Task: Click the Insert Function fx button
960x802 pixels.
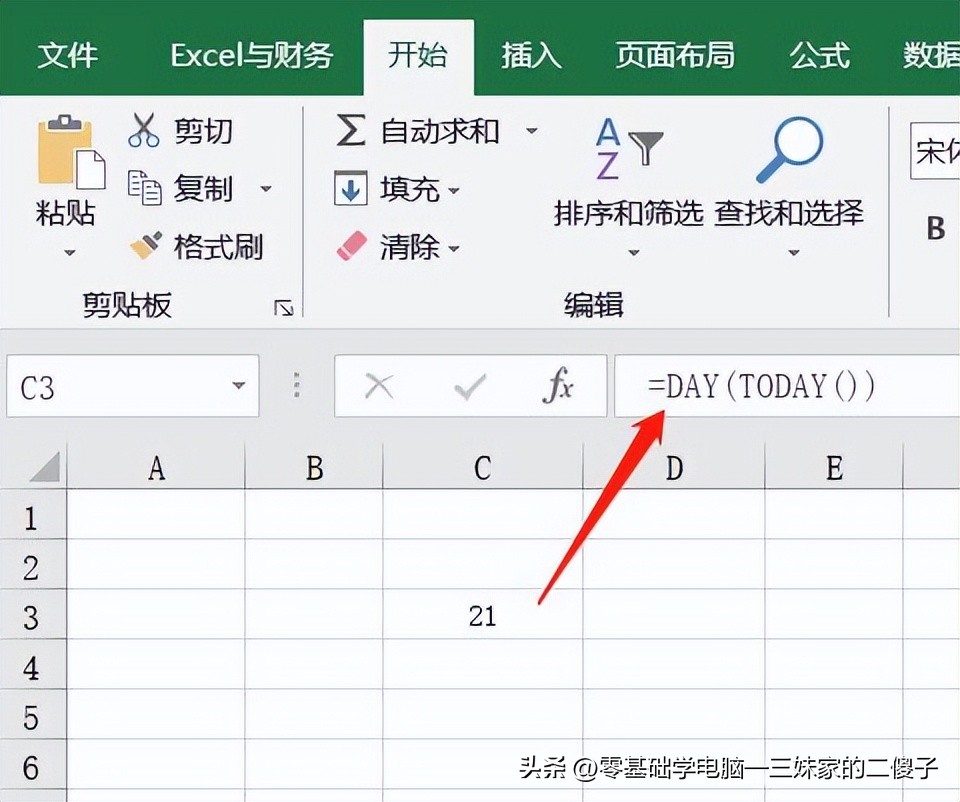Action: click(x=557, y=386)
